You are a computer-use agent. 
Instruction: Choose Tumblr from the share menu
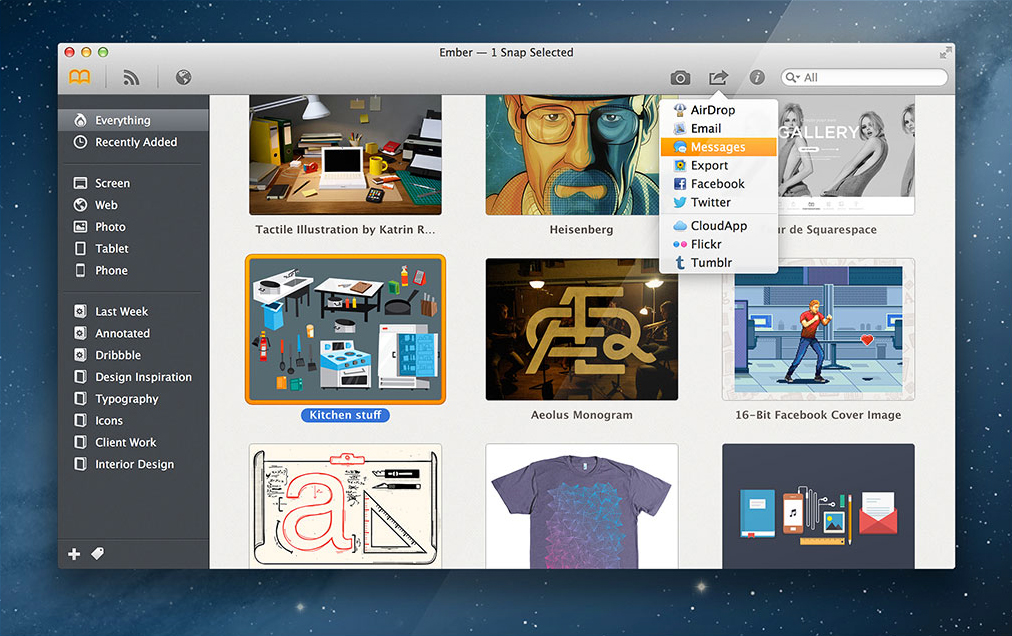click(718, 263)
